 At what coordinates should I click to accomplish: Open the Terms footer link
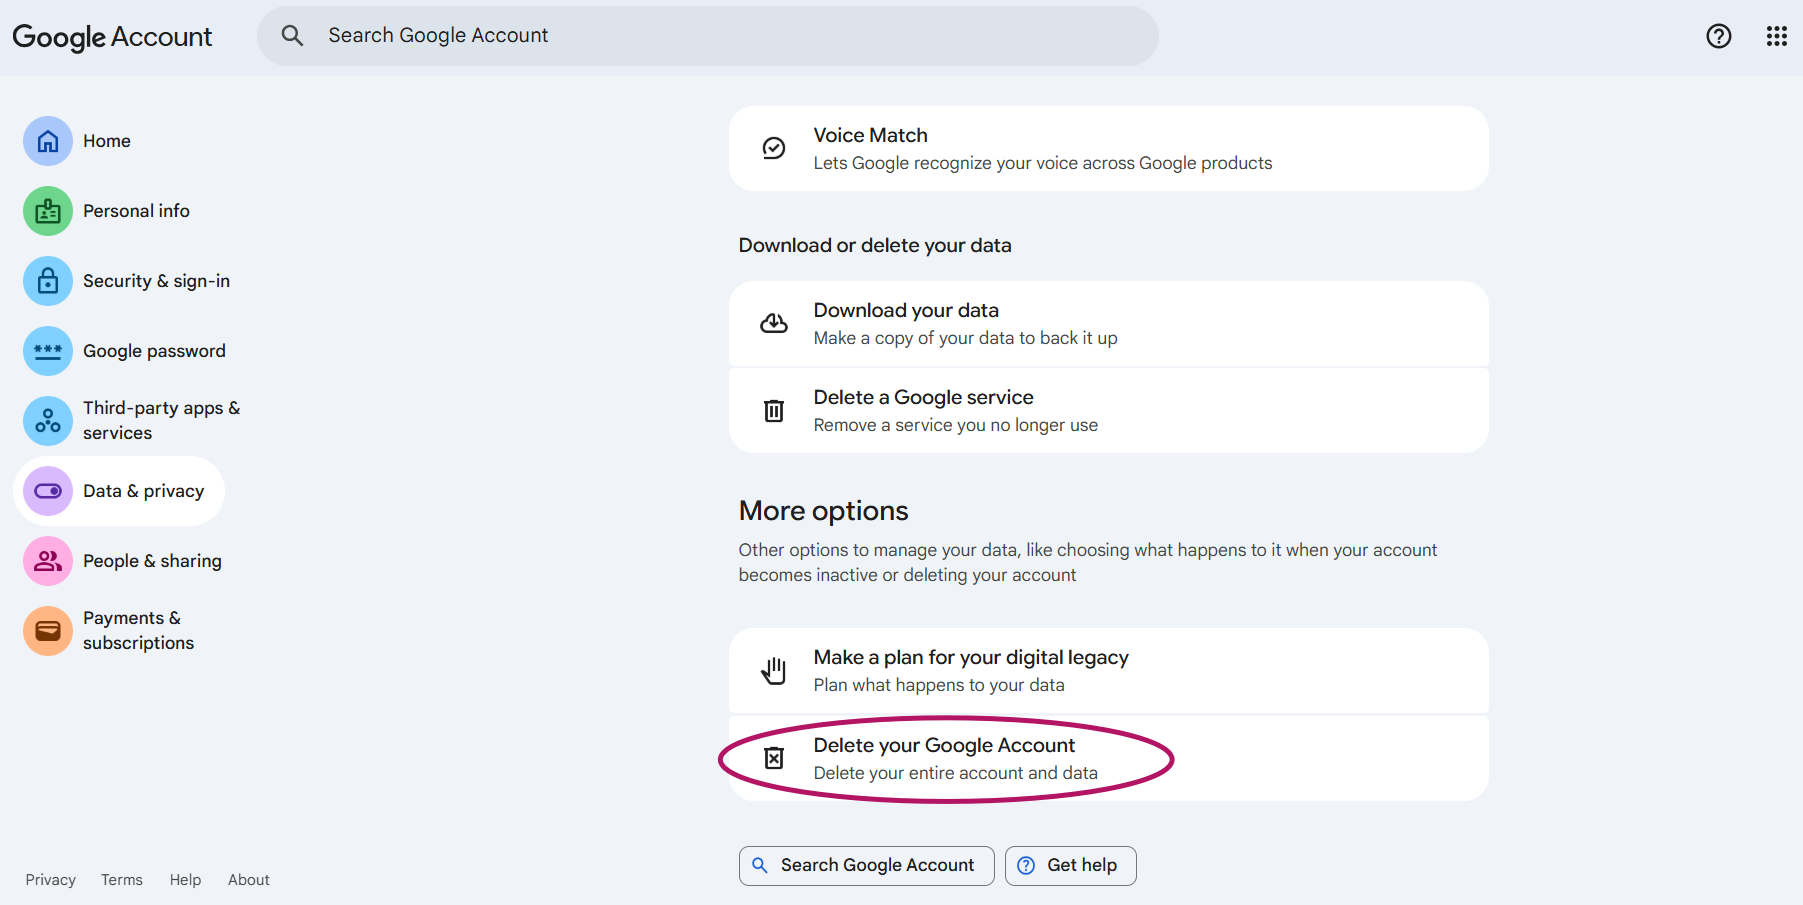pos(121,879)
